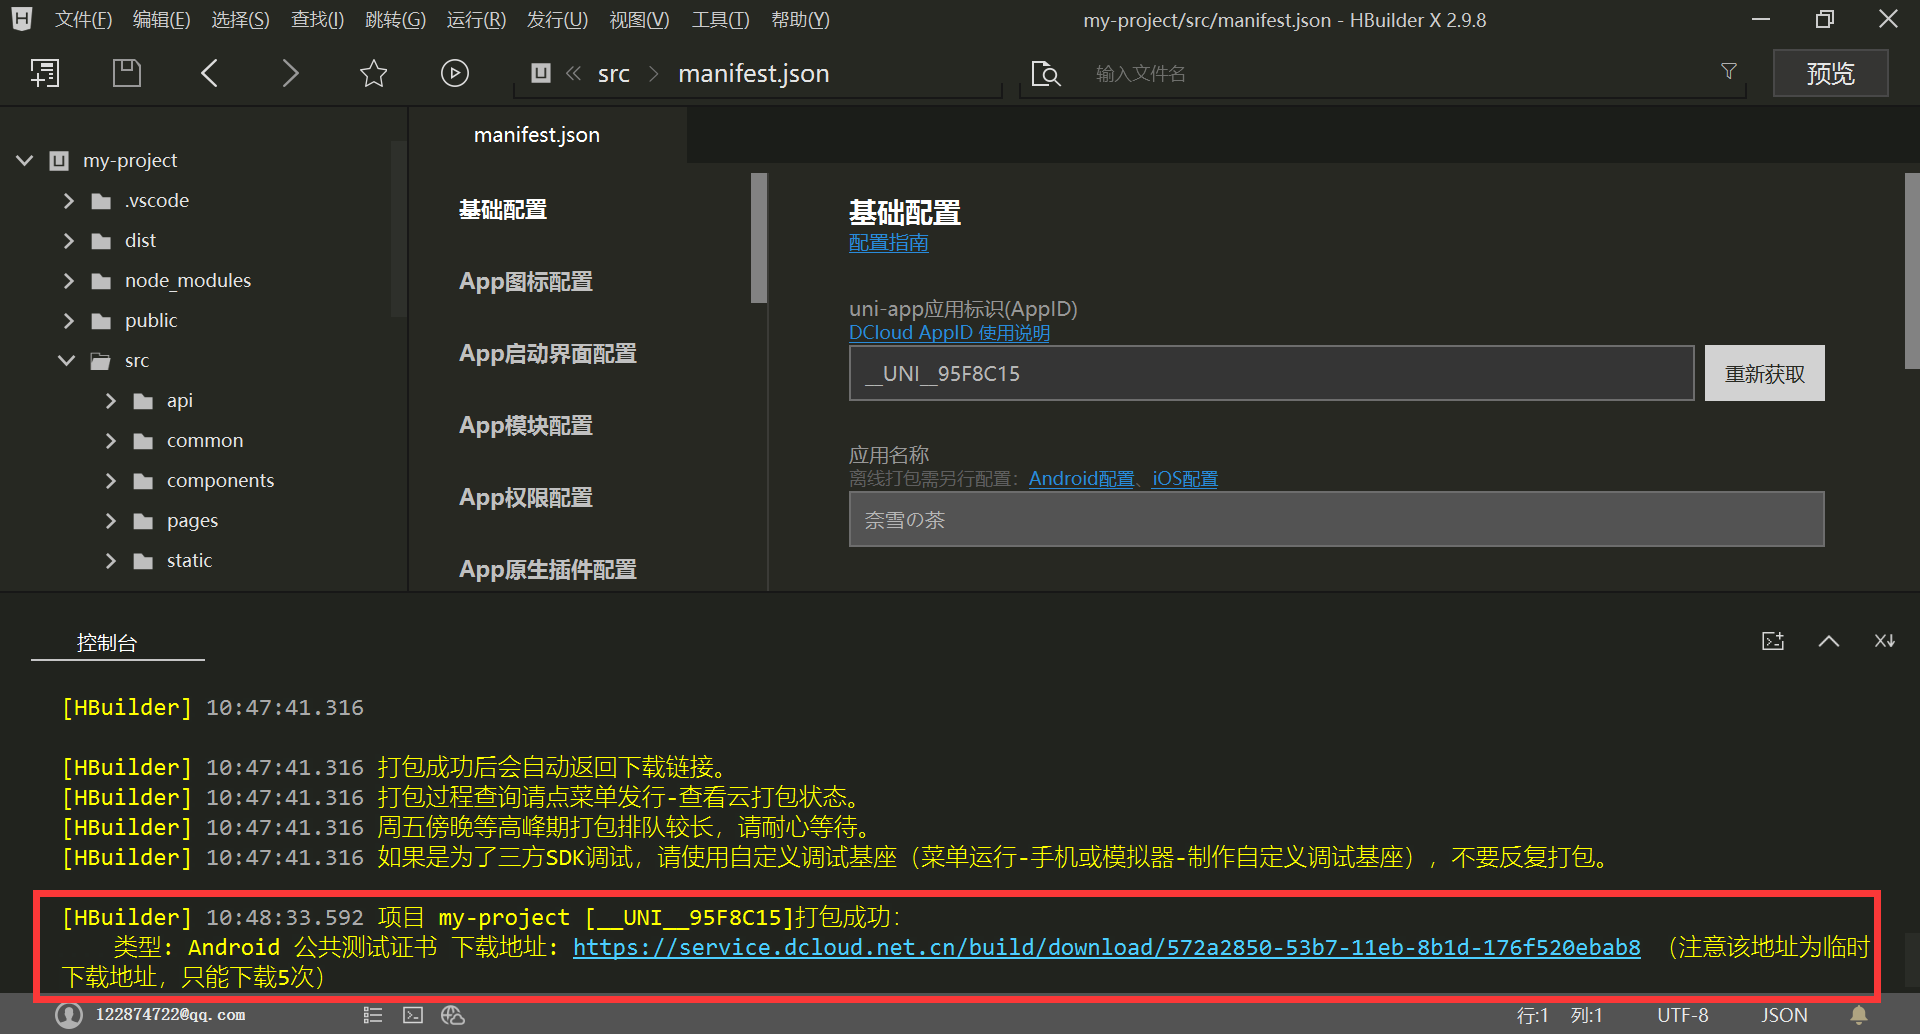Viewport: 1920px width, 1034px height.
Task: Expand the api folder
Action: (x=111, y=400)
